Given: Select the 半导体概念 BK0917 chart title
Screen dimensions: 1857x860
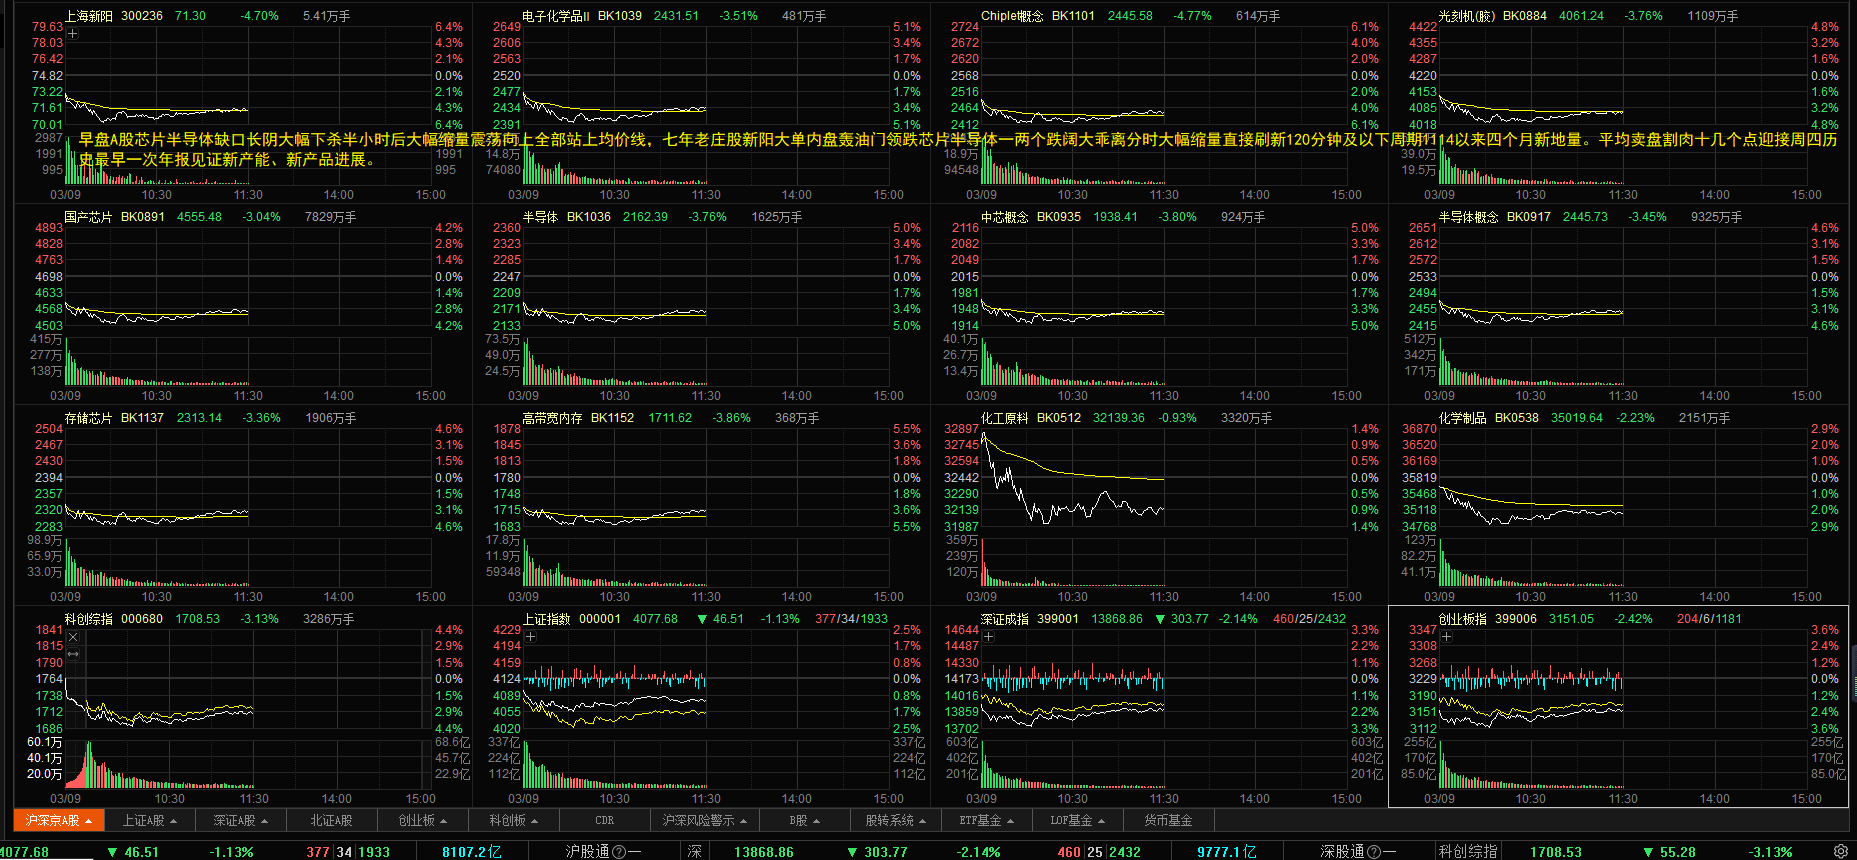Looking at the screenshot, I should coord(1495,217).
